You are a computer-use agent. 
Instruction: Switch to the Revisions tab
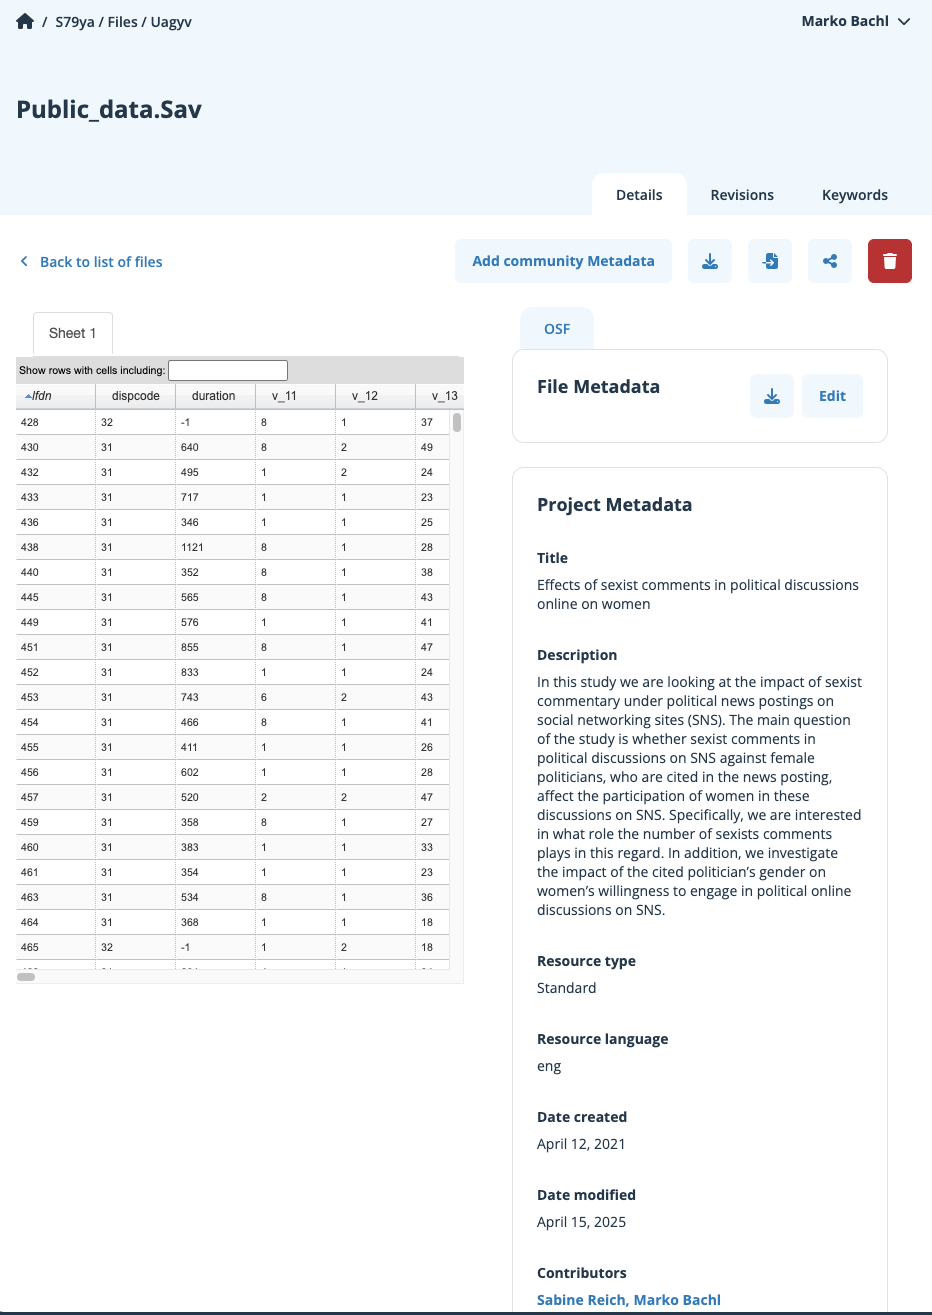[x=742, y=195]
